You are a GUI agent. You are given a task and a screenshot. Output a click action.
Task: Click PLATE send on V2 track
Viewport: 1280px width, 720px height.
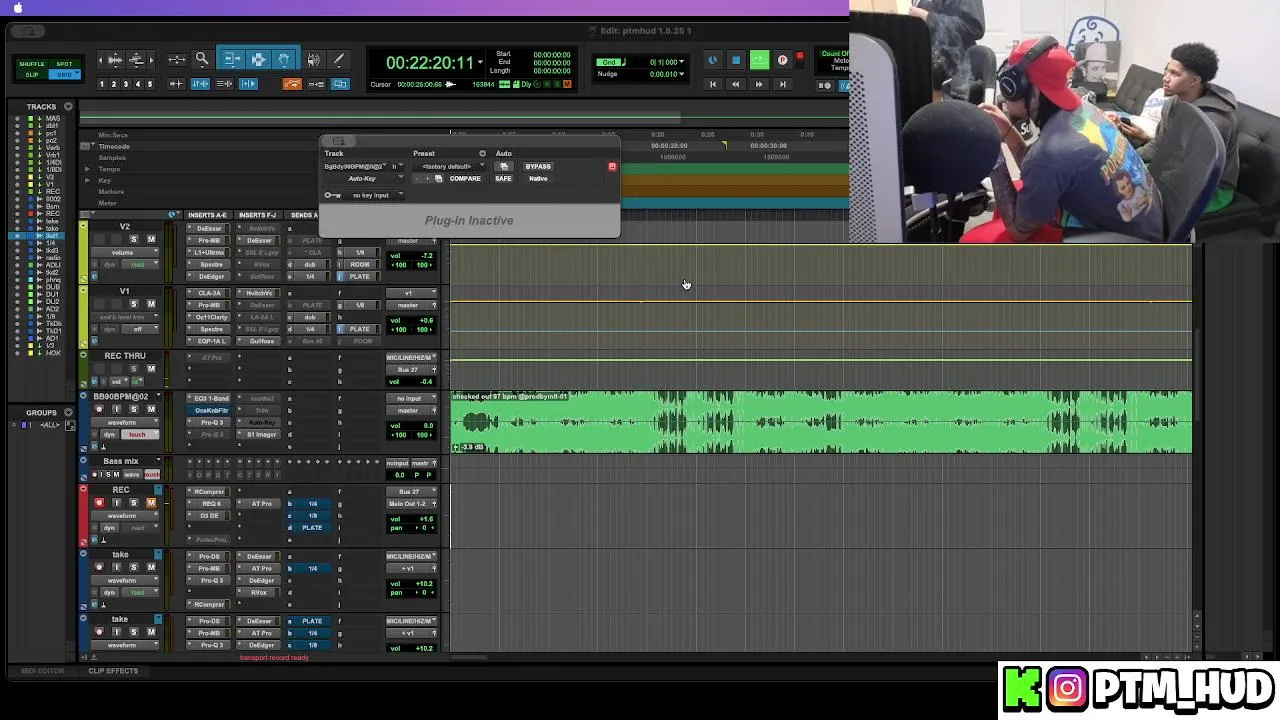pyautogui.click(x=360, y=277)
